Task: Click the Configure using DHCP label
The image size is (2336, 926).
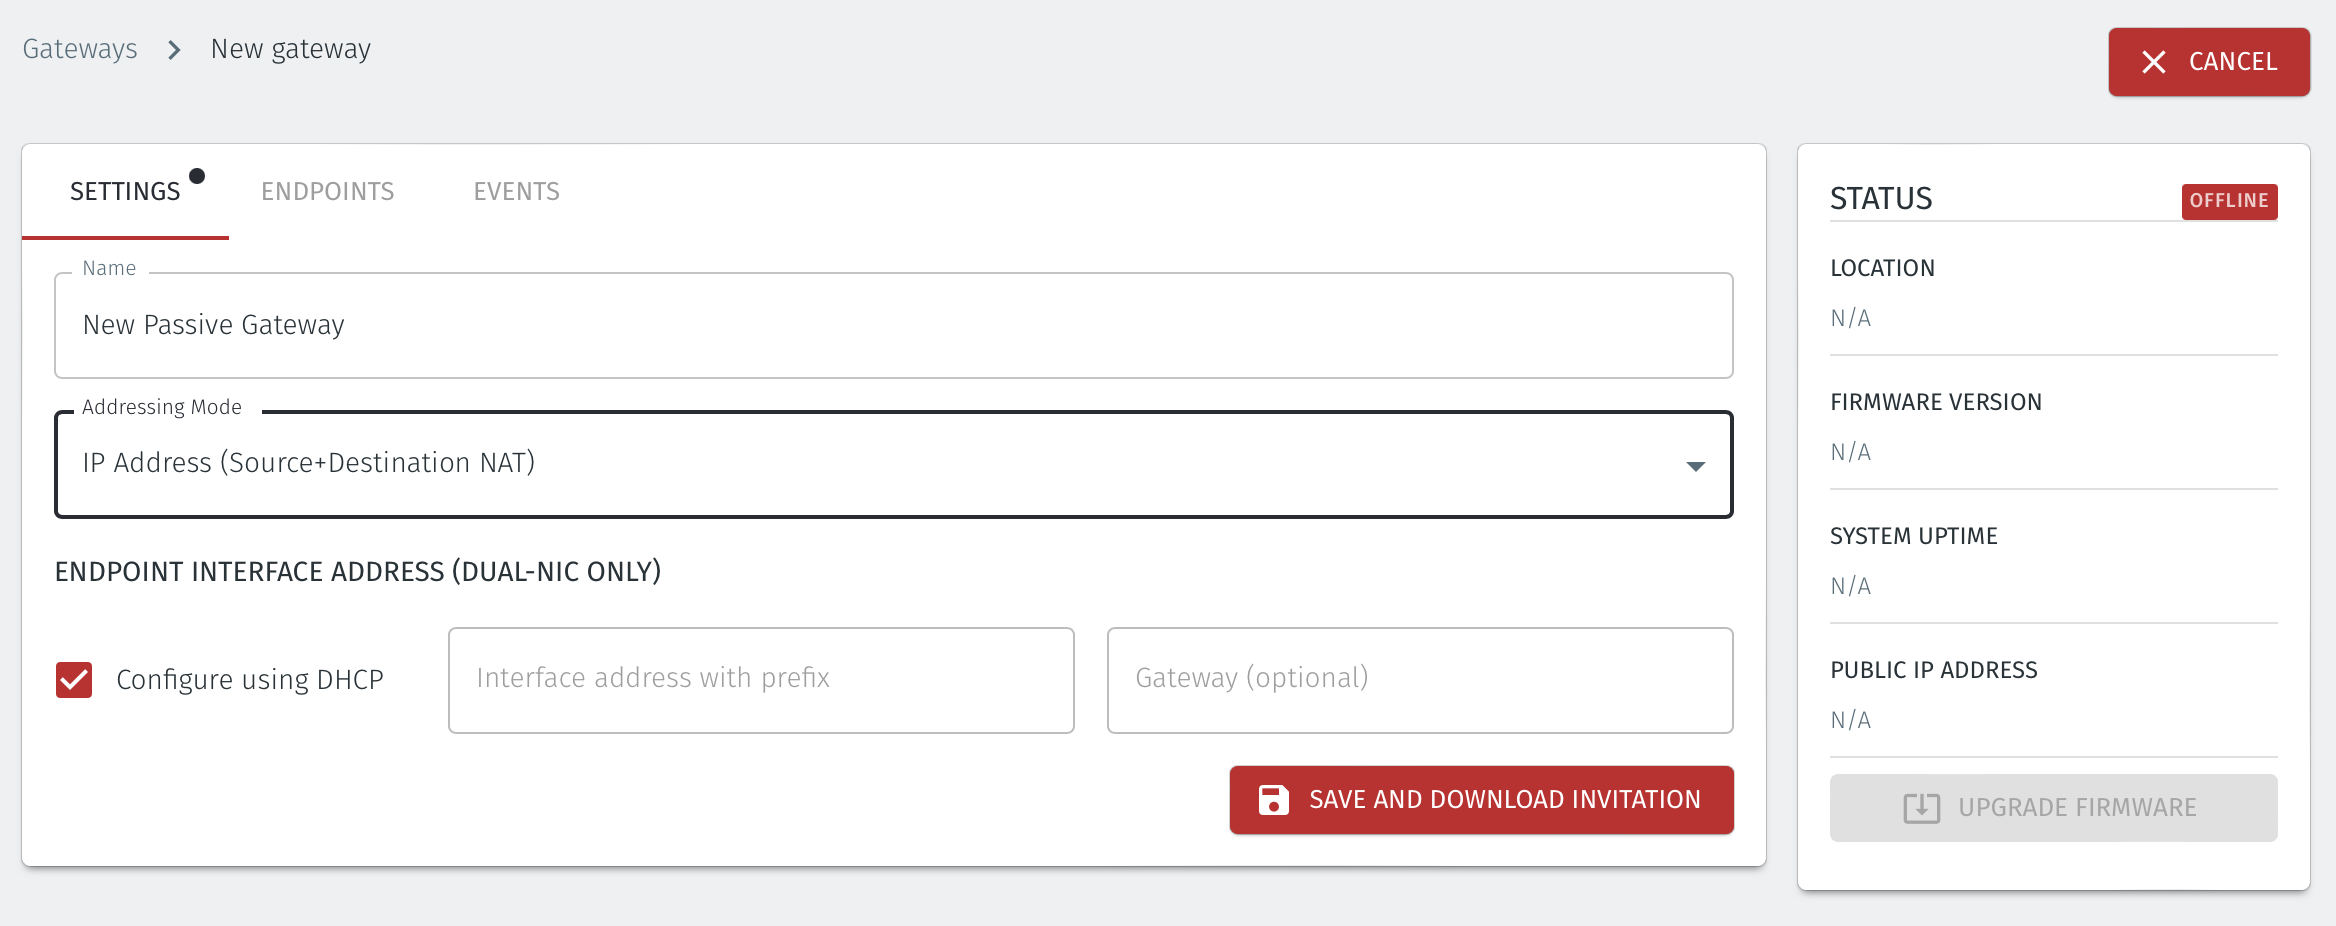Action: [x=250, y=680]
